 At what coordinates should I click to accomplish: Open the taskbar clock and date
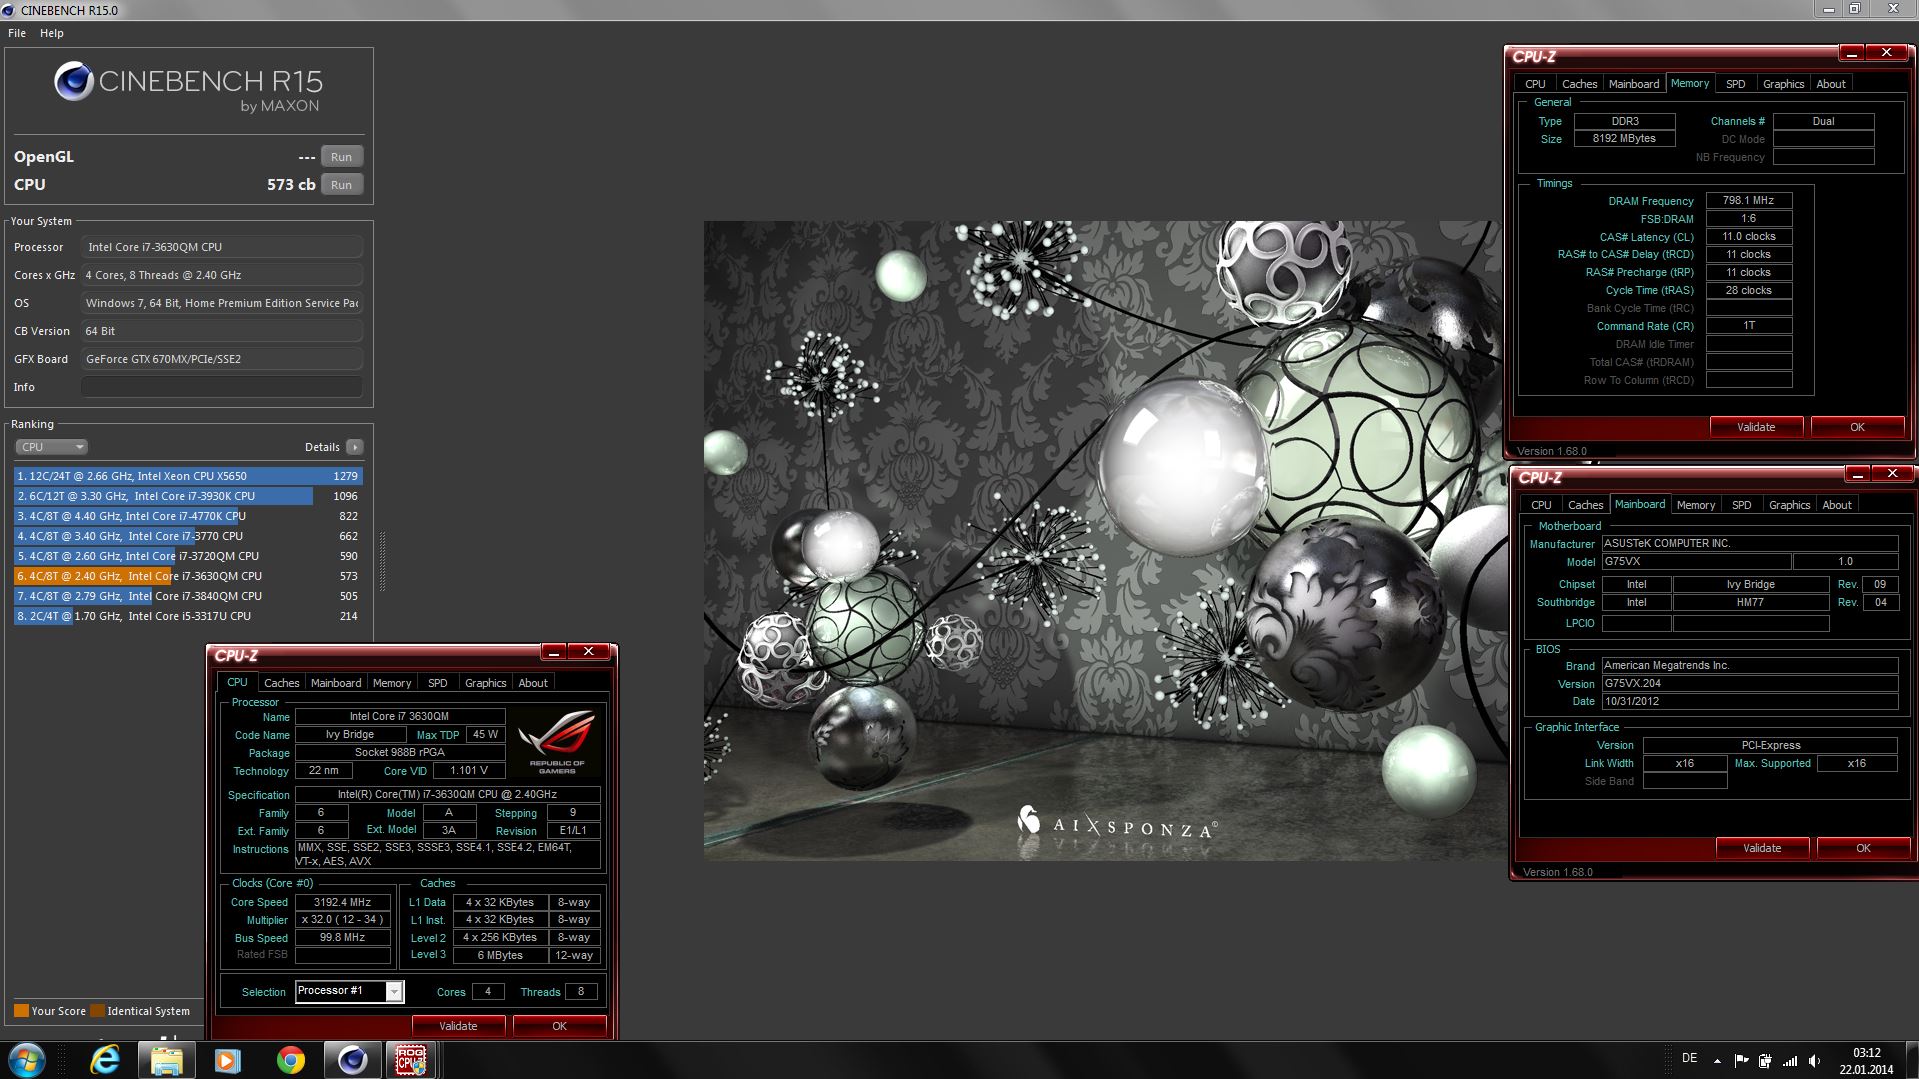(1866, 1061)
